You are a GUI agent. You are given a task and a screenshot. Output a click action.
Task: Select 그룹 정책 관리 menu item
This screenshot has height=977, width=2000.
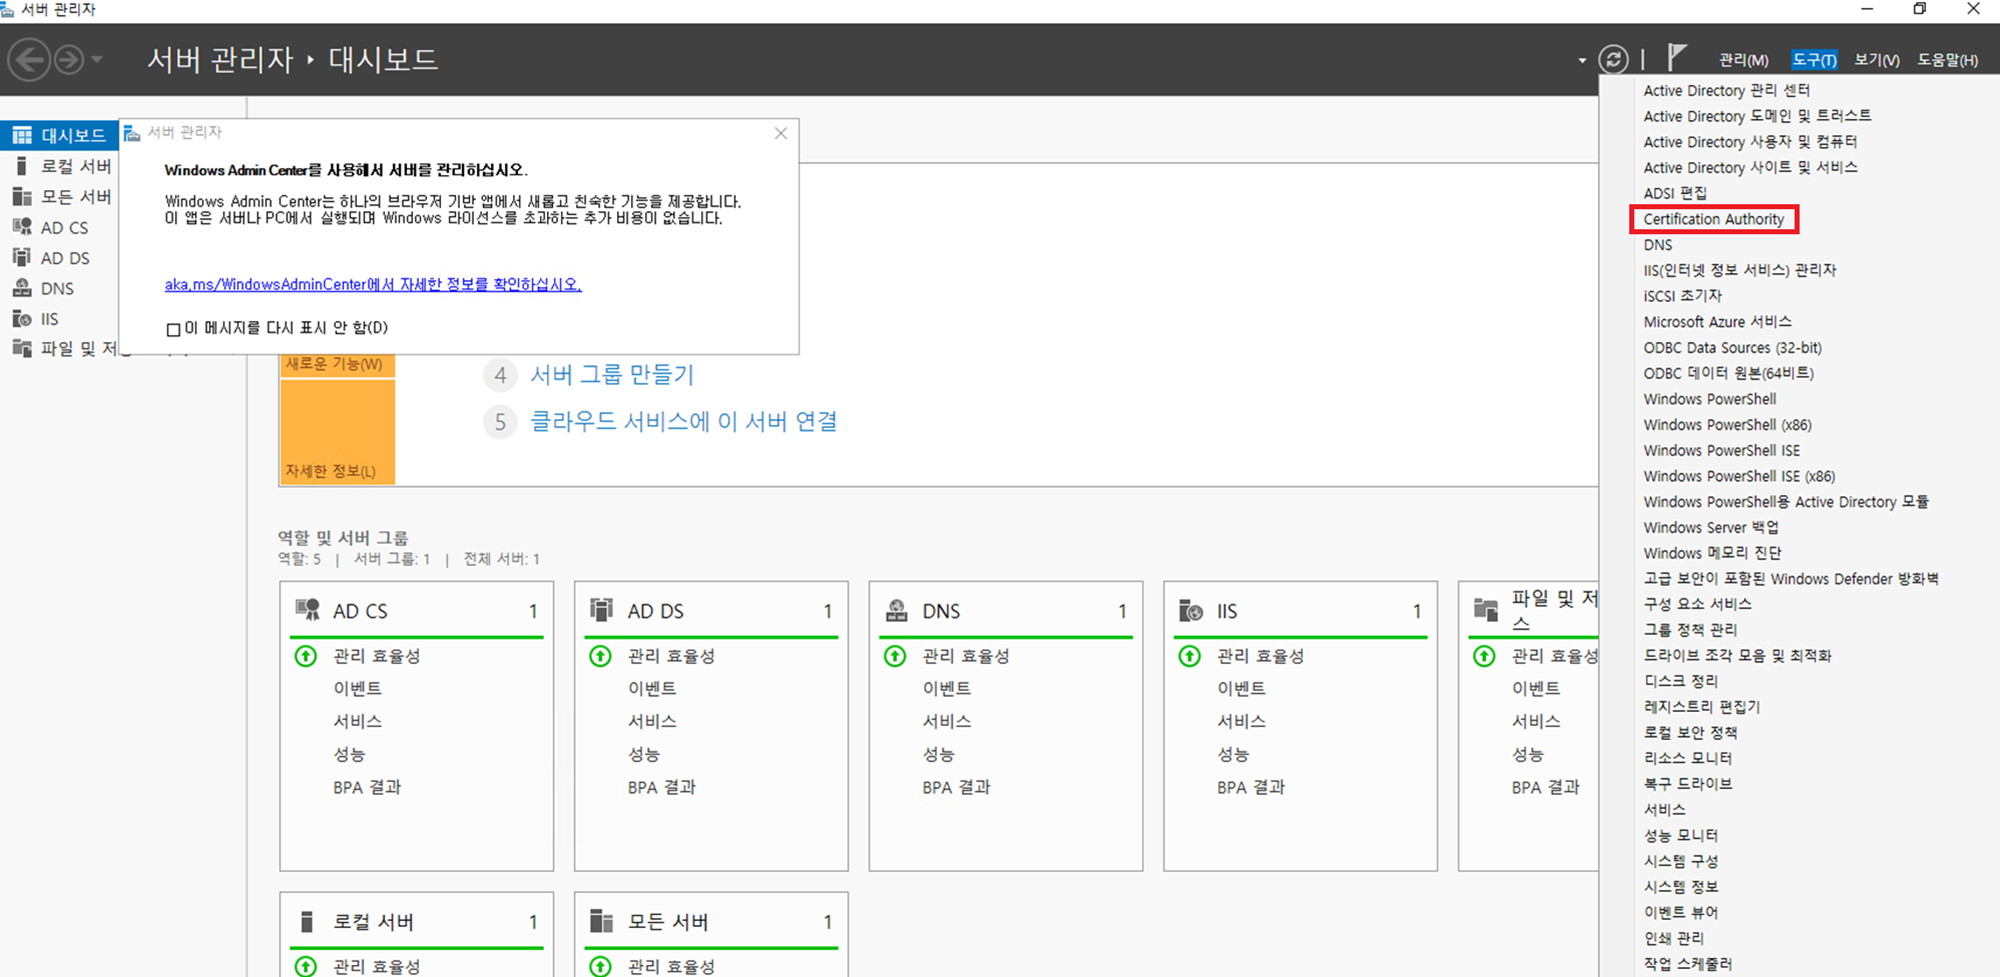(x=1691, y=630)
